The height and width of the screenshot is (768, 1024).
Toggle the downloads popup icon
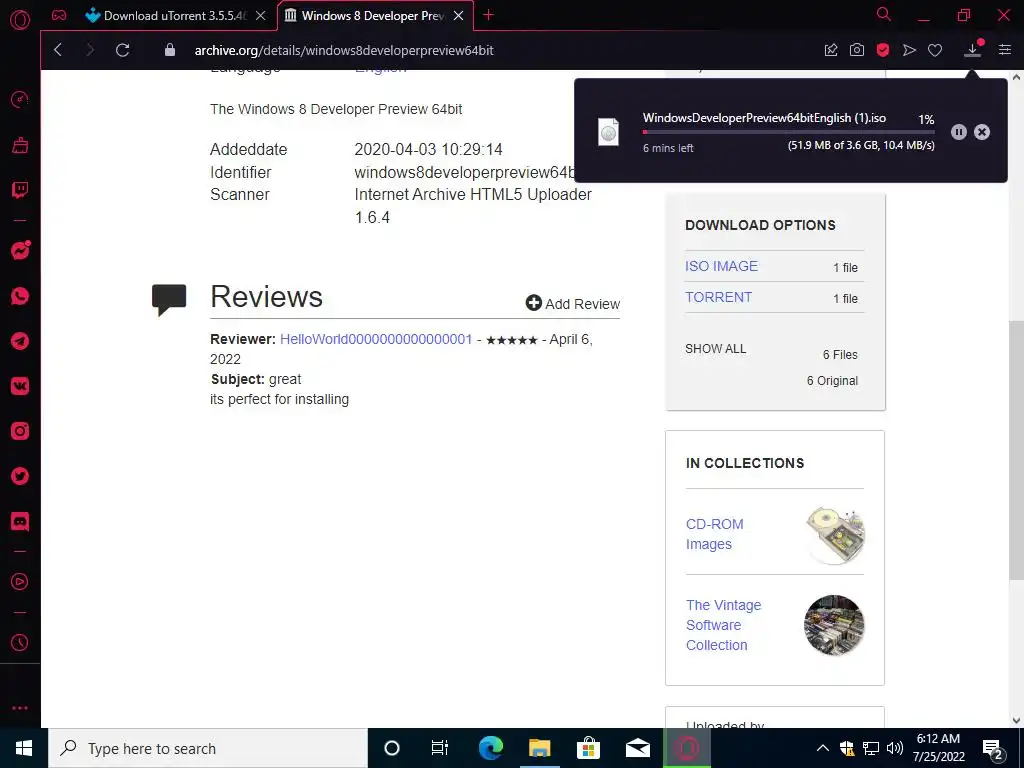(972, 49)
